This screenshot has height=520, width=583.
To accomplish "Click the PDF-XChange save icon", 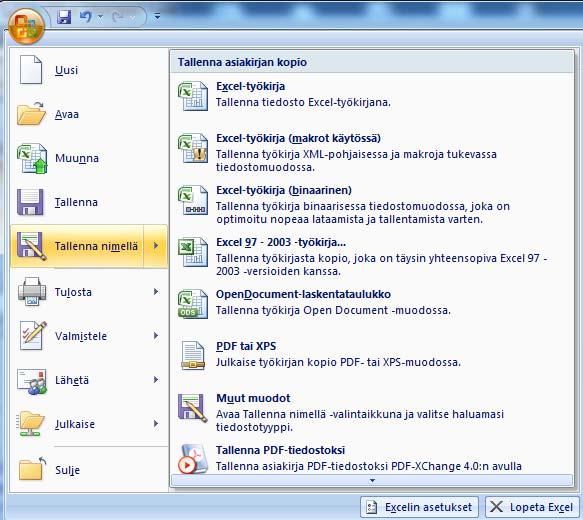I will [193, 459].
